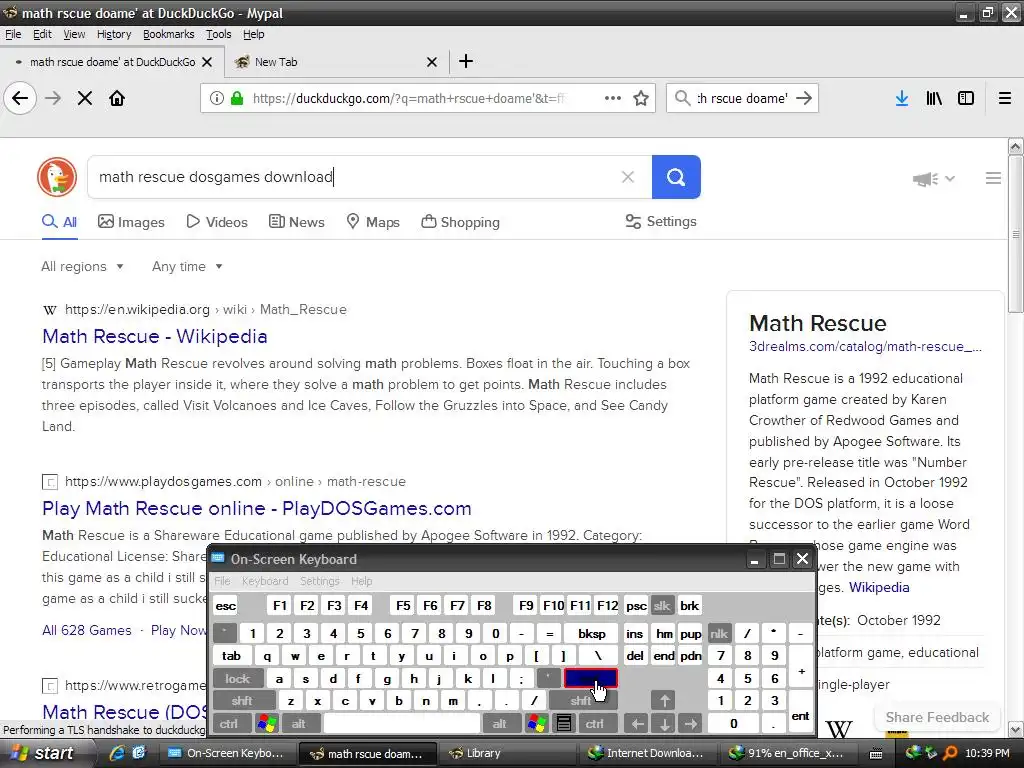1024x768 pixels.
Task: Bookmark this page with the star icon
Action: click(641, 99)
